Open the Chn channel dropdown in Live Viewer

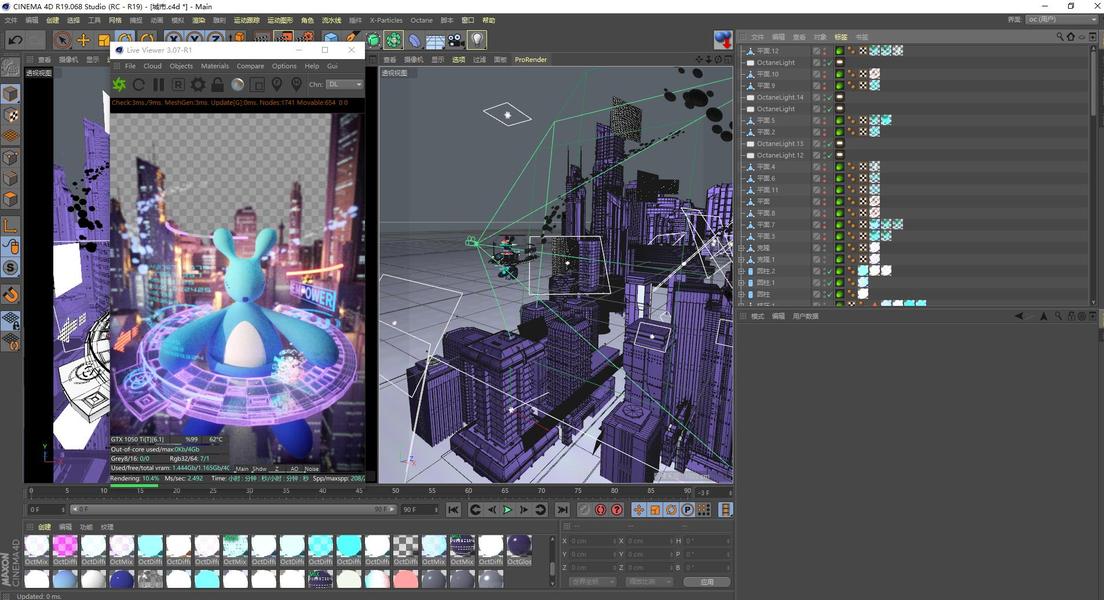344,85
